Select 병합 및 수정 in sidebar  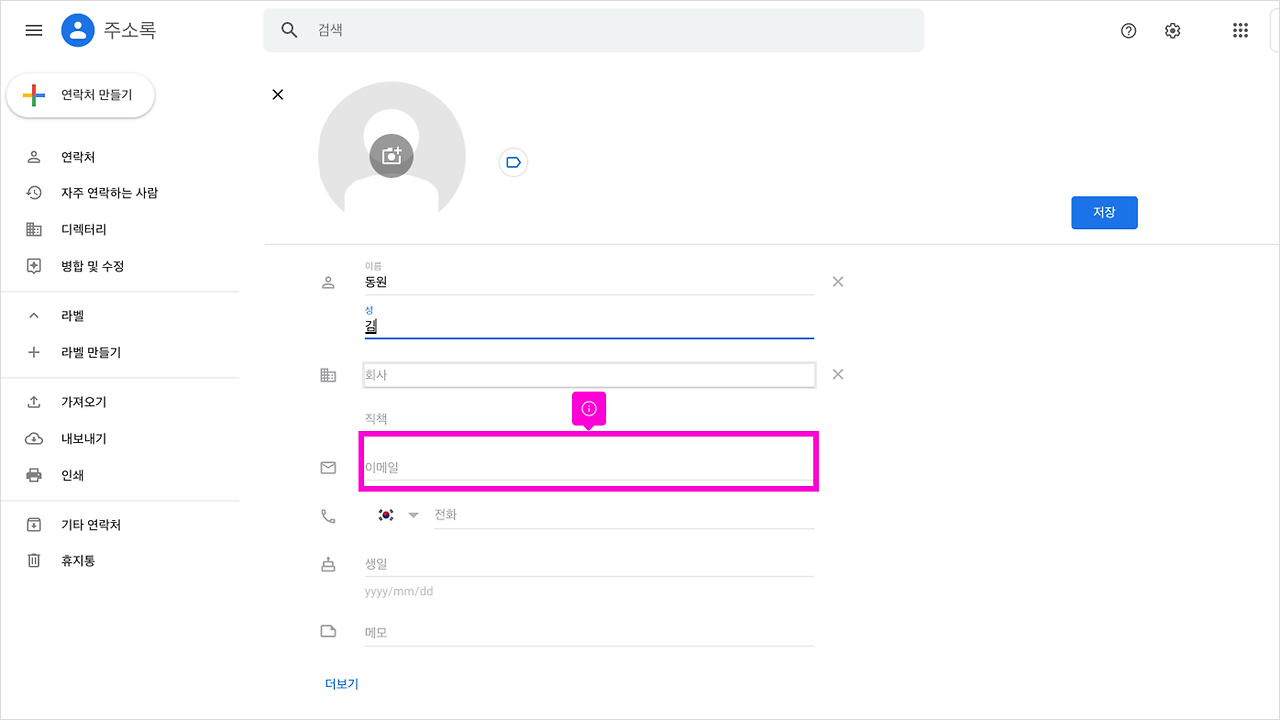click(x=92, y=266)
